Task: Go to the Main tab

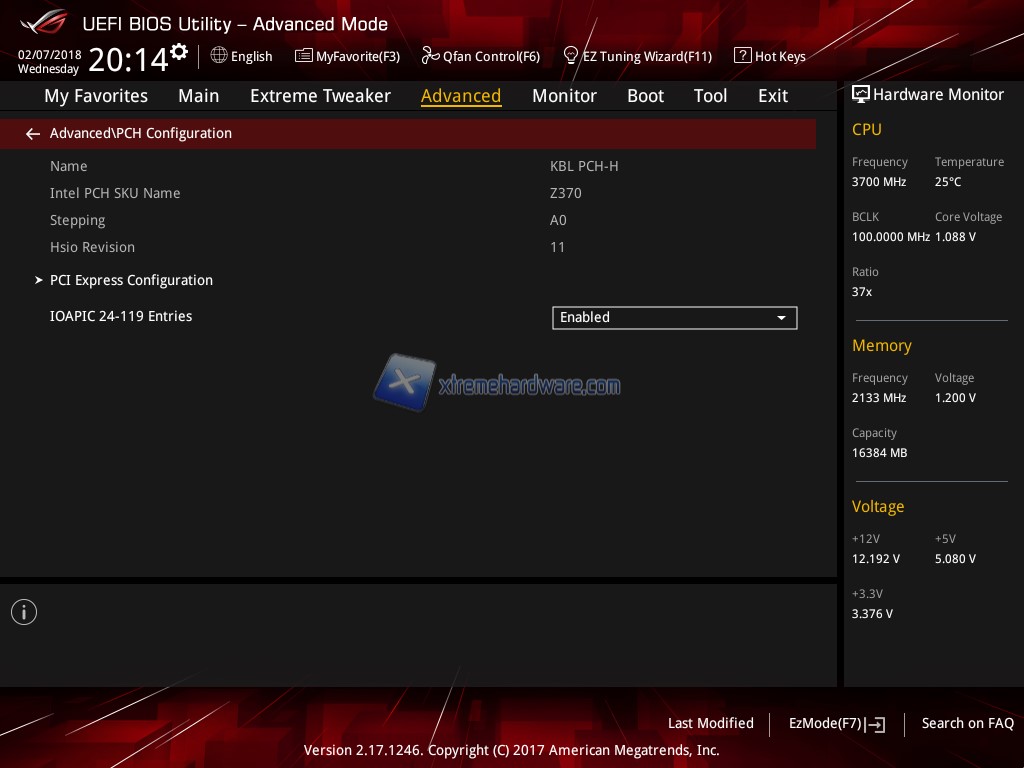Action: click(198, 96)
